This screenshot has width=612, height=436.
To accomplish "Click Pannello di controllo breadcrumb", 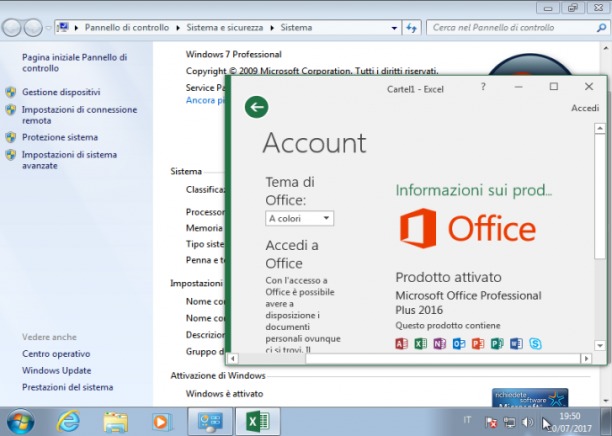I will click(x=127, y=28).
